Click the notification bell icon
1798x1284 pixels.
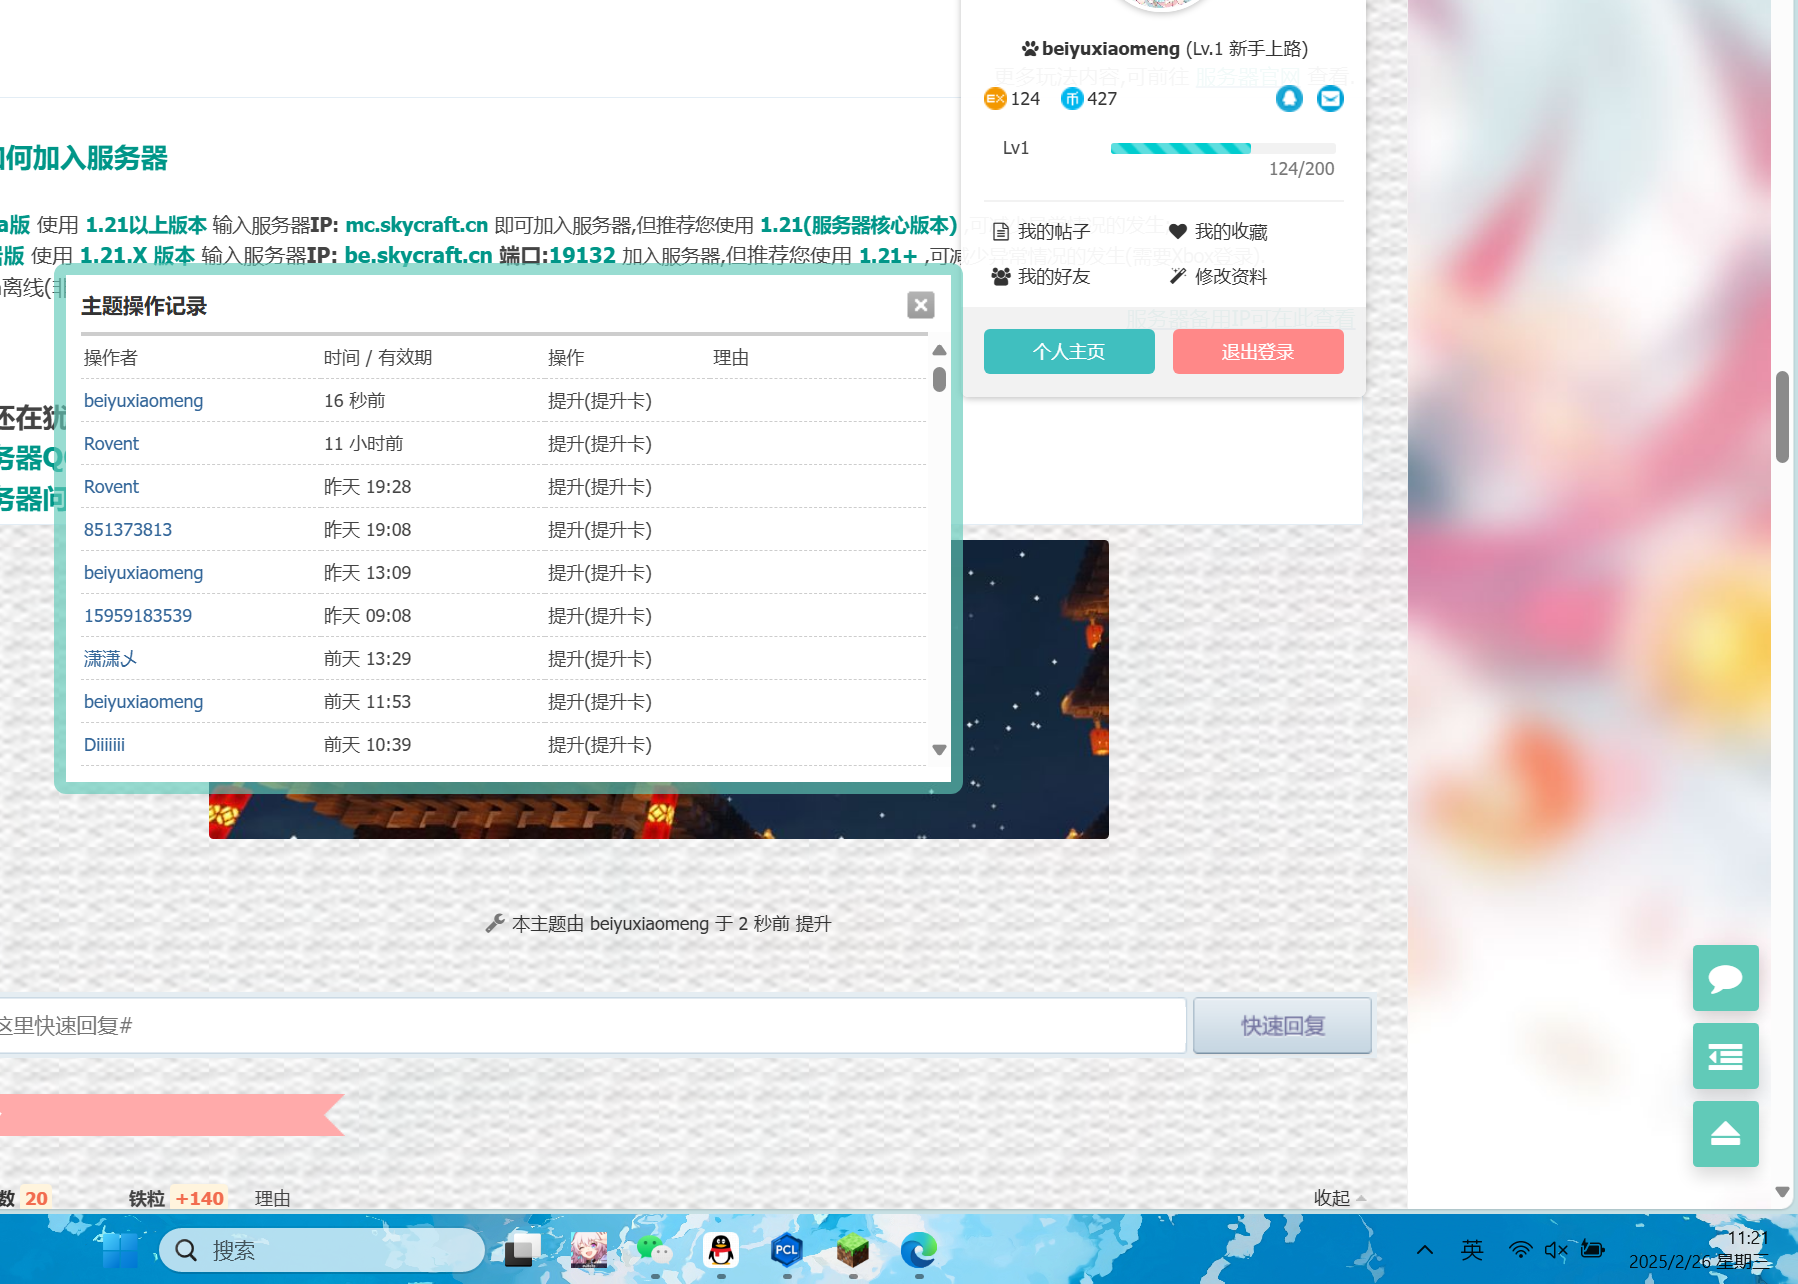pyautogui.click(x=1289, y=98)
